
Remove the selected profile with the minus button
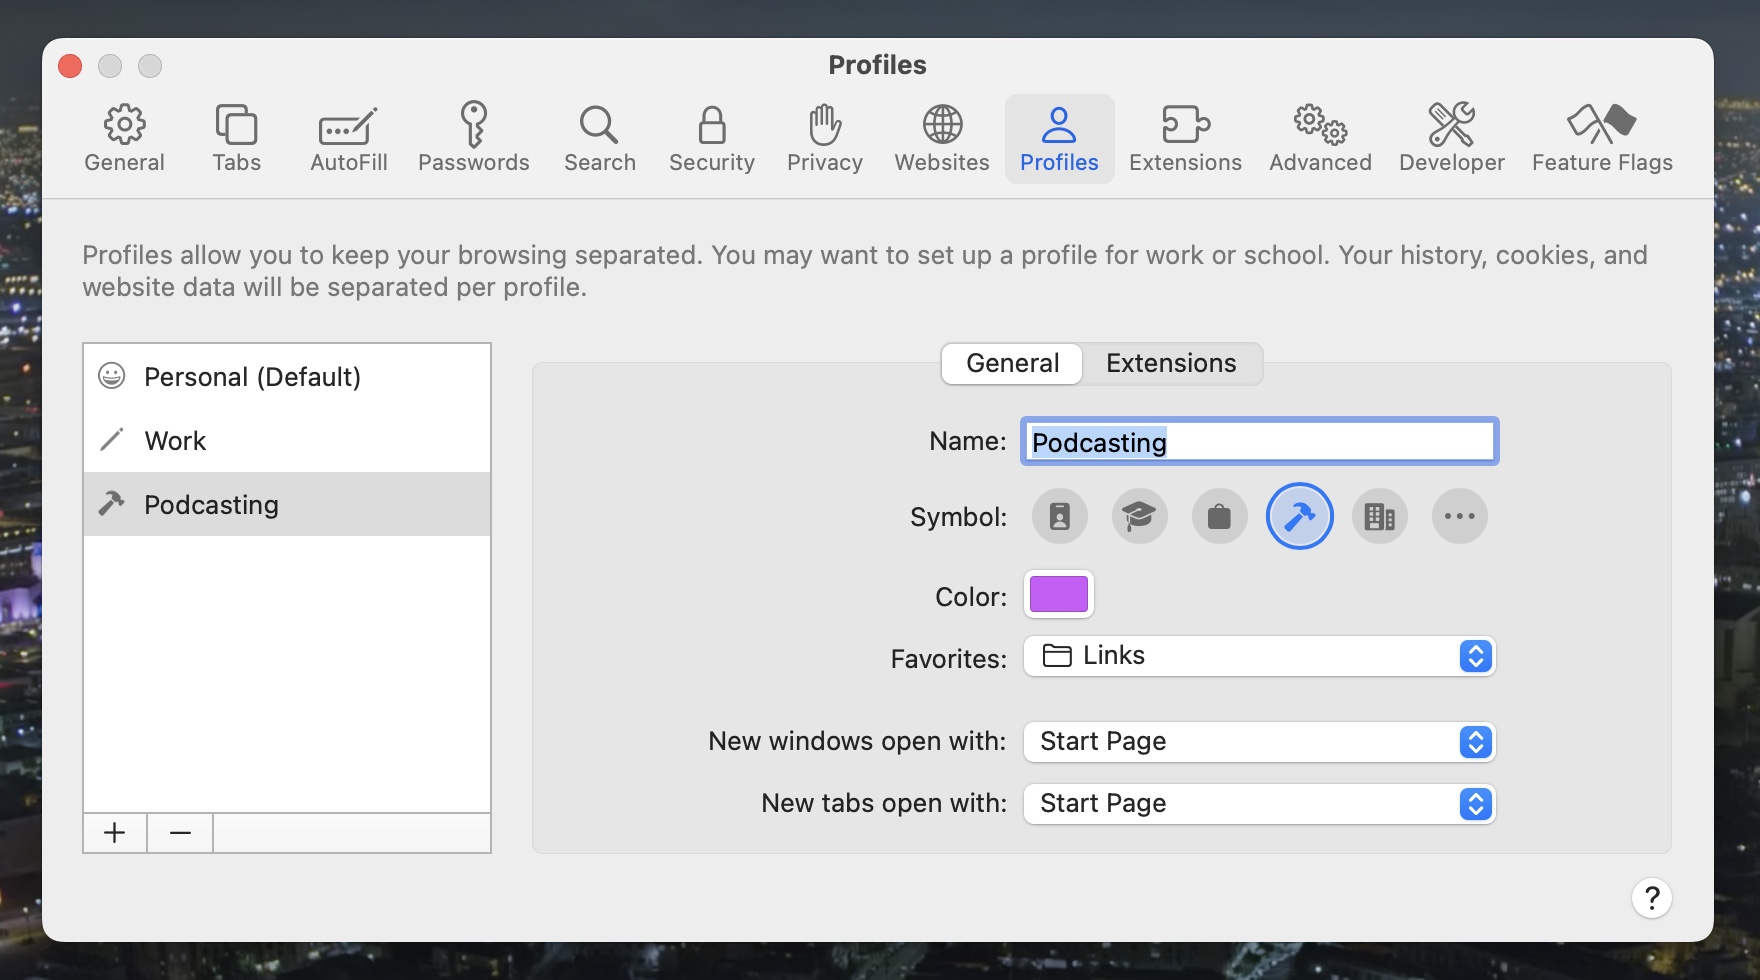(x=180, y=833)
